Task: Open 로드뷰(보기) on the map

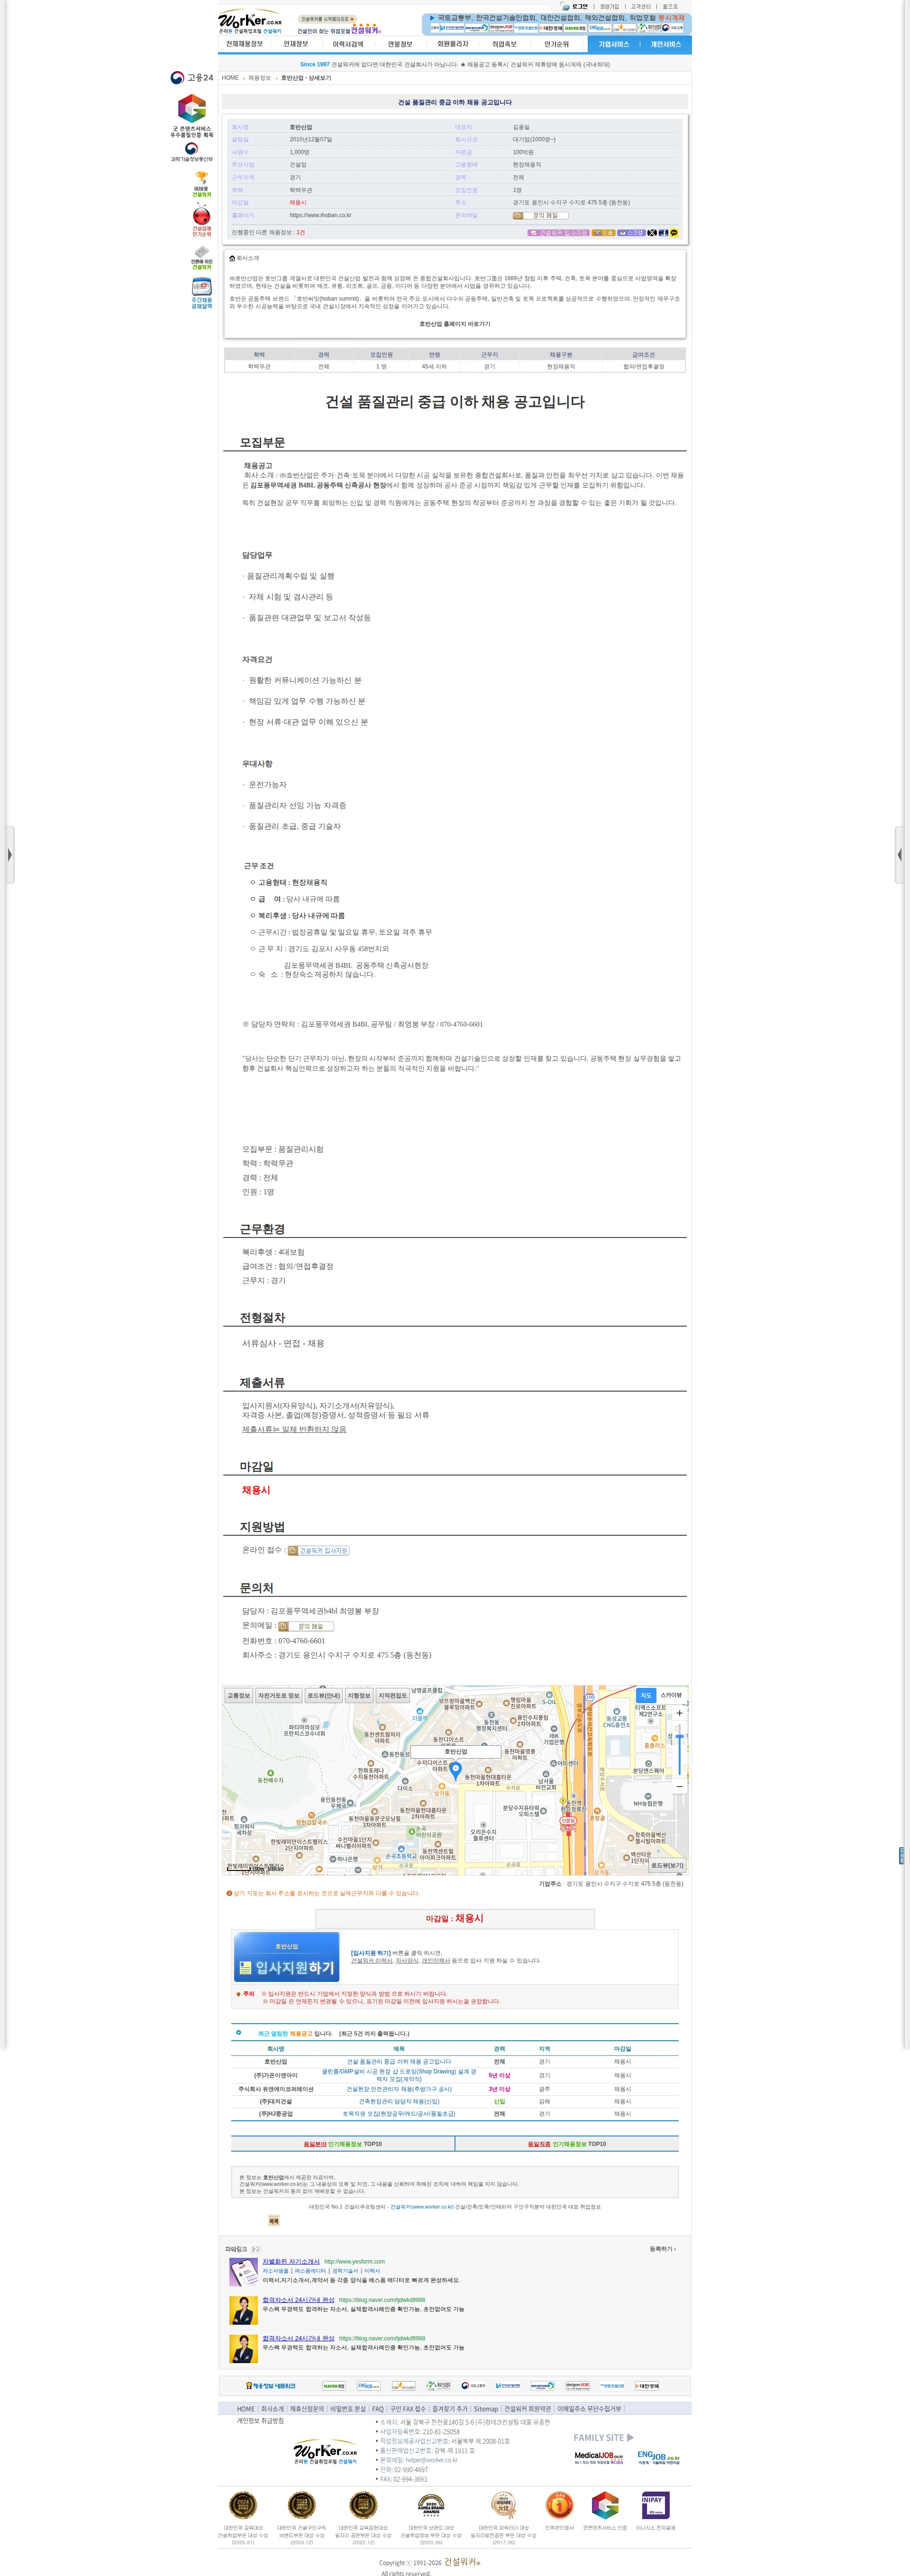Action: [x=667, y=1865]
